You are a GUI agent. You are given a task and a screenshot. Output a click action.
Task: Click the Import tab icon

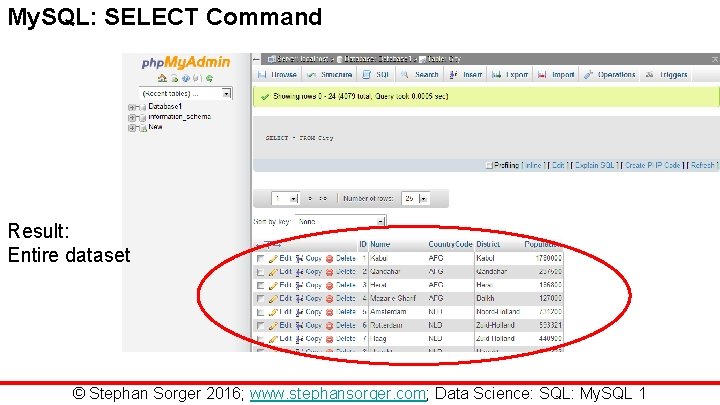pyautogui.click(x=542, y=74)
